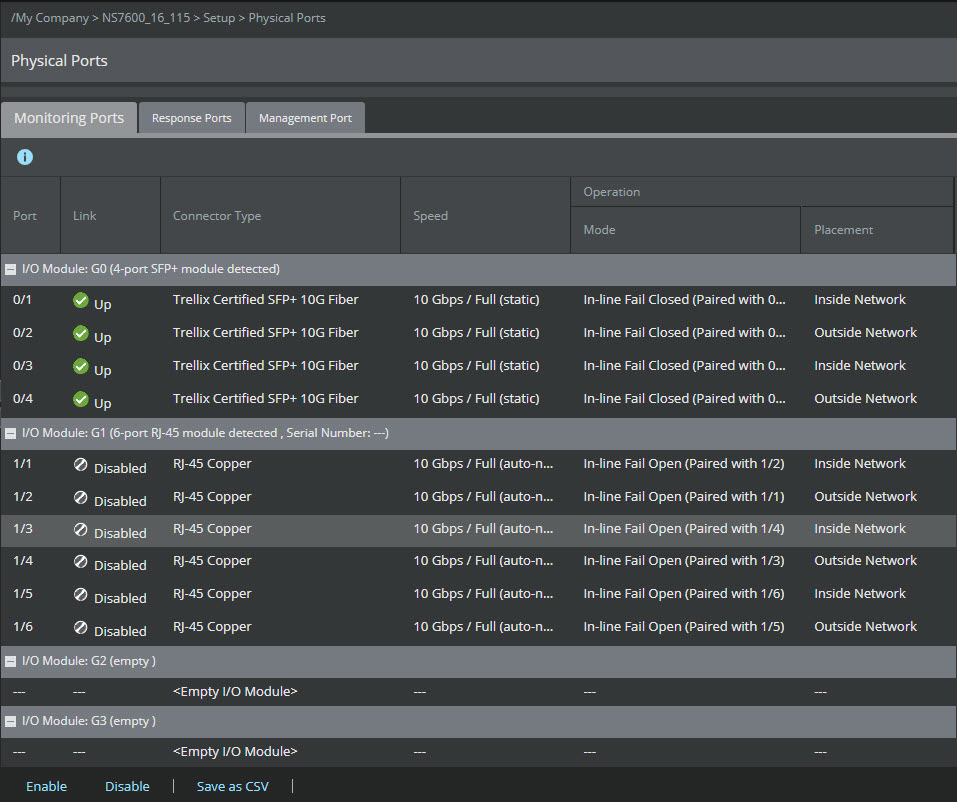Click the Disabled status icon for port 1/1
This screenshot has height=802, width=957.
tap(81, 464)
